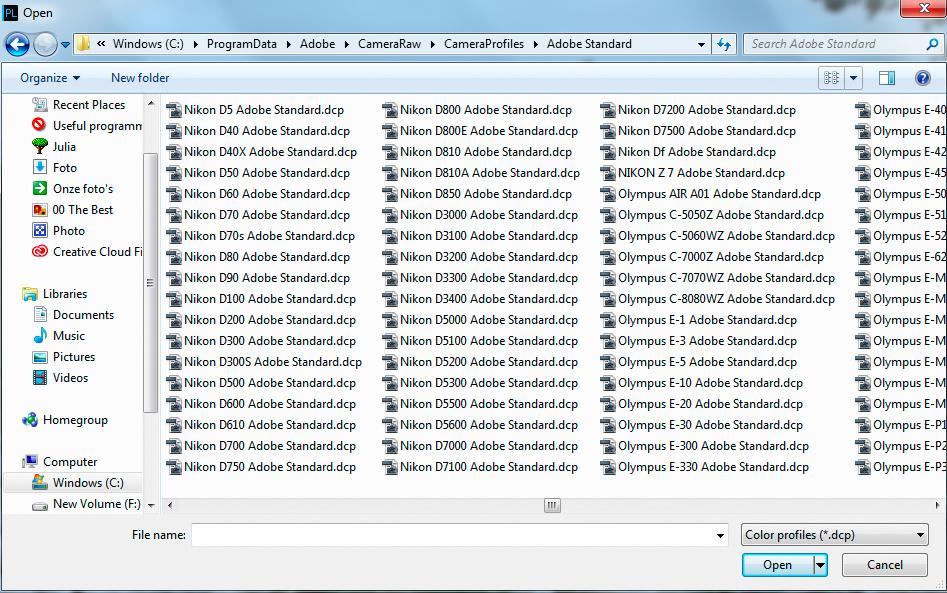Navigate to CameraRaw in the breadcrumb
This screenshot has width=947, height=593.
click(390, 44)
